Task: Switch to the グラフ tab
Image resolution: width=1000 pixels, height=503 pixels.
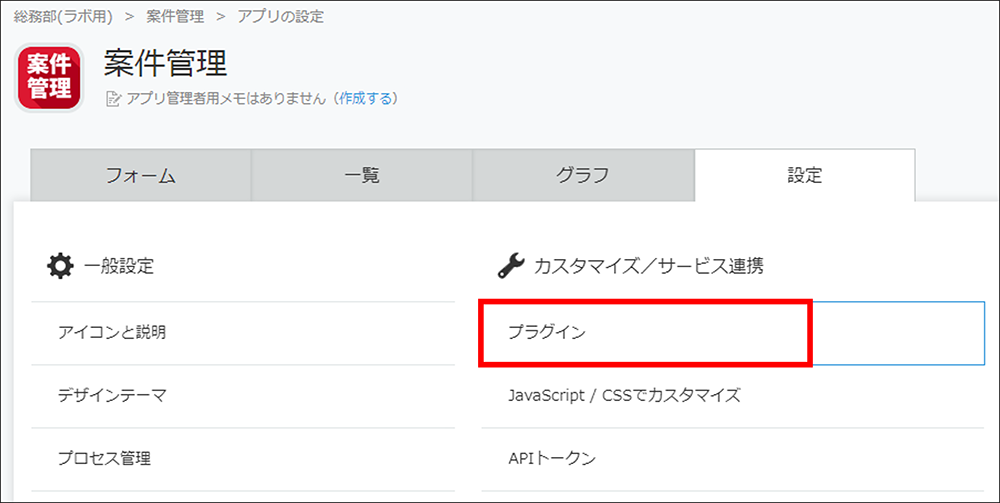Action: coord(583,175)
